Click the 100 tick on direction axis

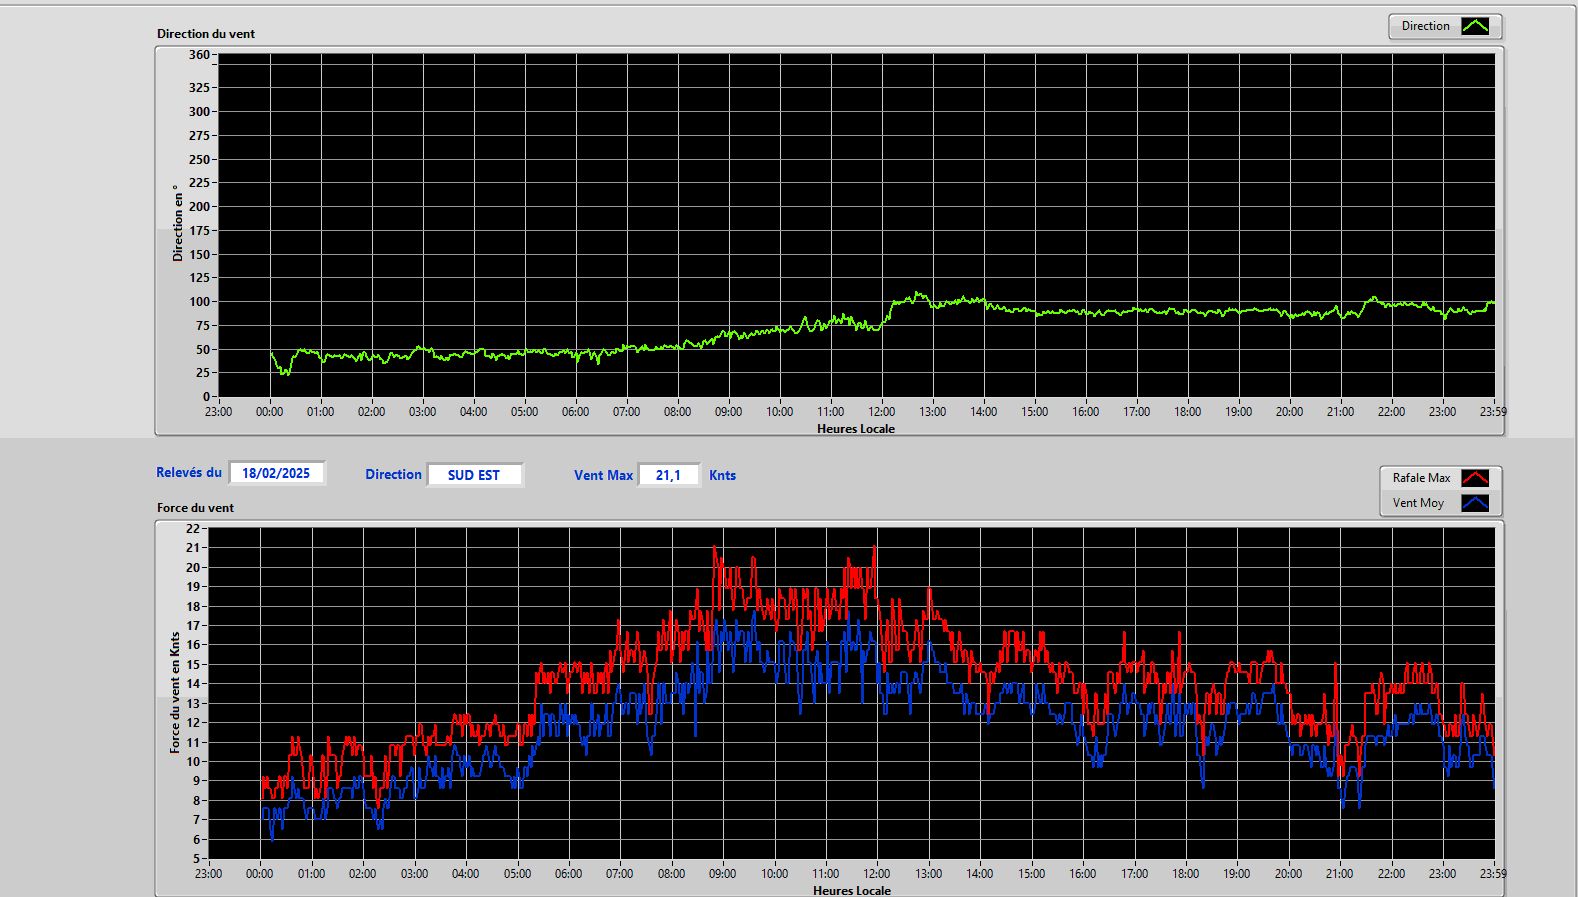point(199,301)
